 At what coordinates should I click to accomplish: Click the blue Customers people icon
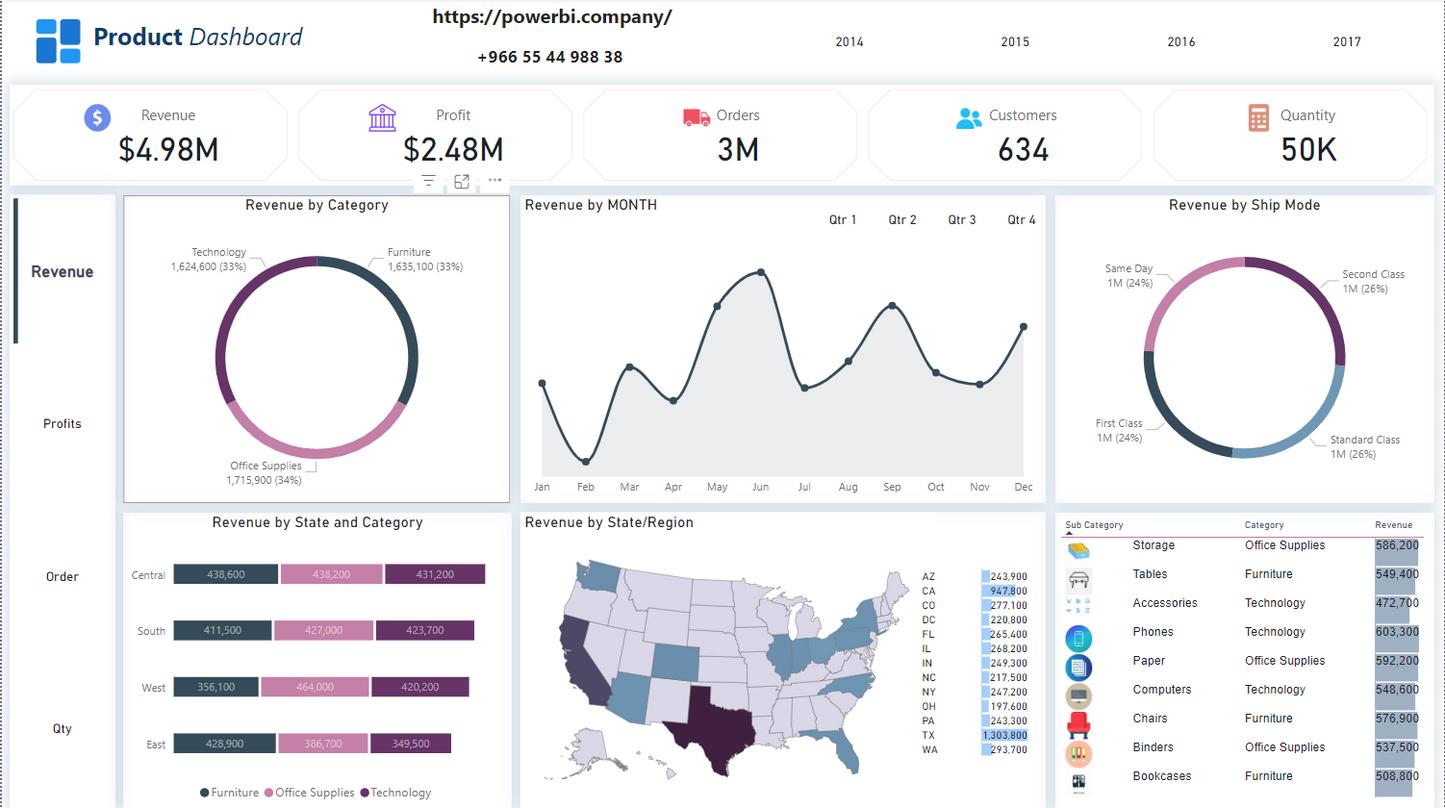(968, 118)
